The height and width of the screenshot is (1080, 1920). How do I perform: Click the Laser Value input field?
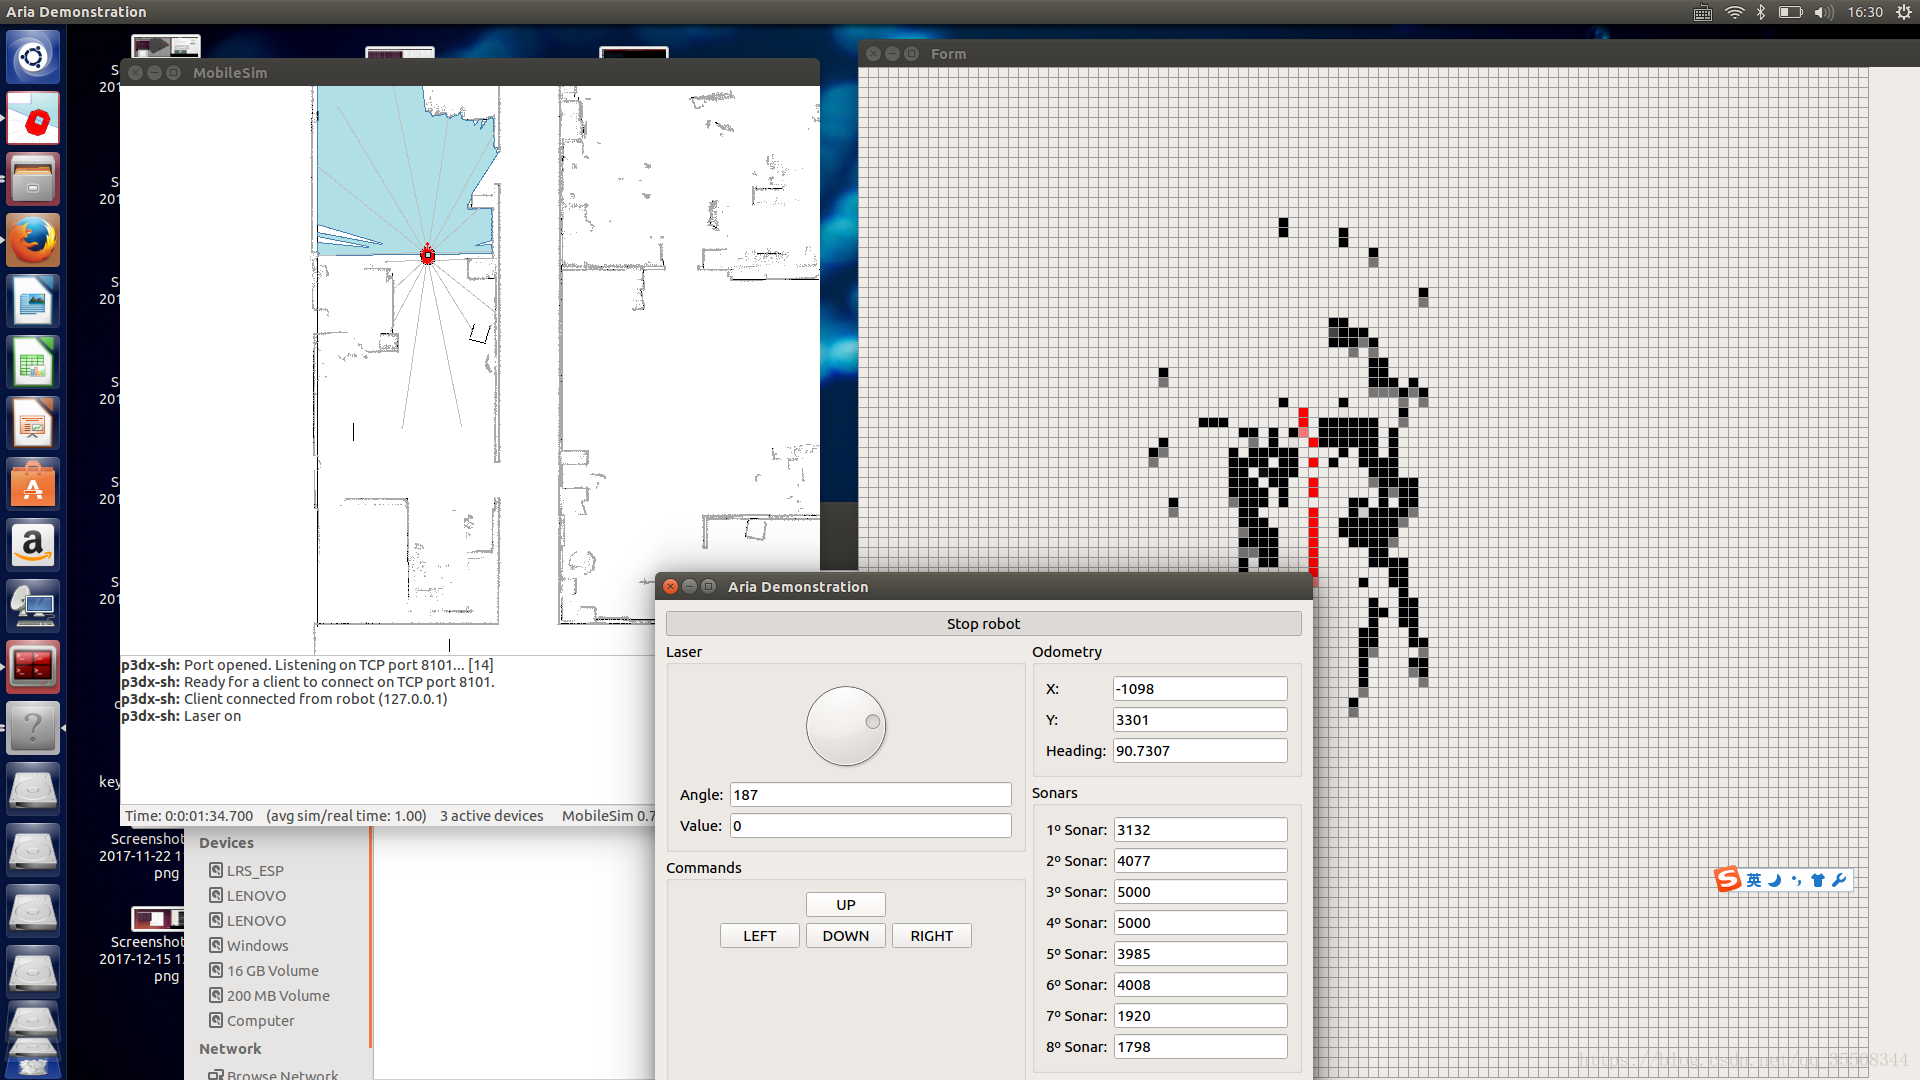coord(870,825)
